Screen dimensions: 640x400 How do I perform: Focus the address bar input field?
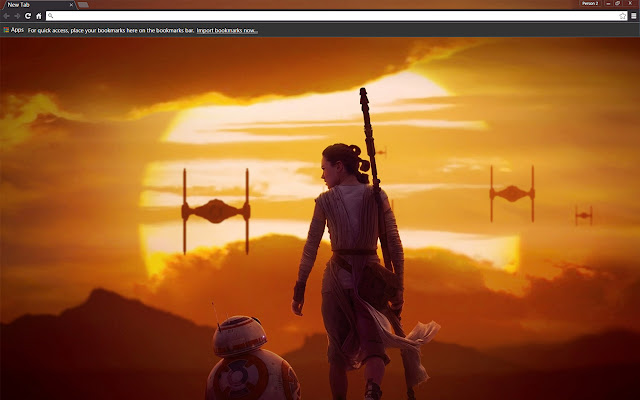click(336, 16)
